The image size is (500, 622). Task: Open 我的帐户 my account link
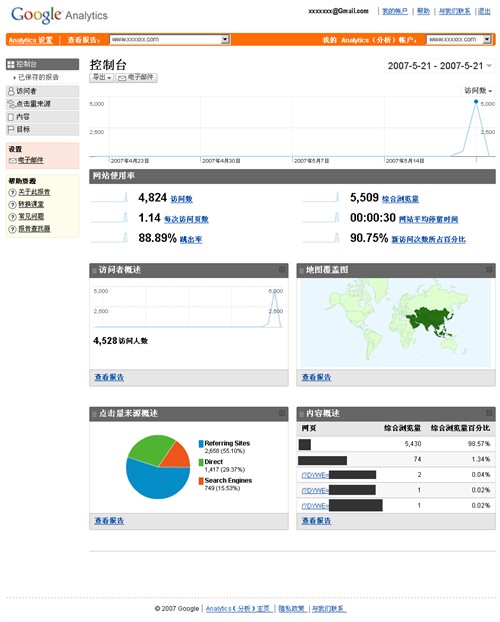point(395,11)
